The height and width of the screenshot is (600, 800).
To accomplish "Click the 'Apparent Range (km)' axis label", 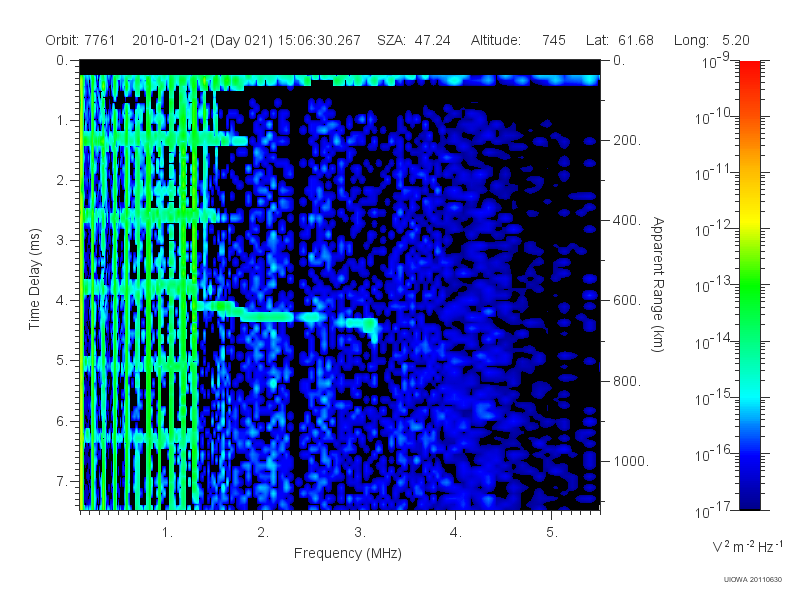I will pos(658,284).
